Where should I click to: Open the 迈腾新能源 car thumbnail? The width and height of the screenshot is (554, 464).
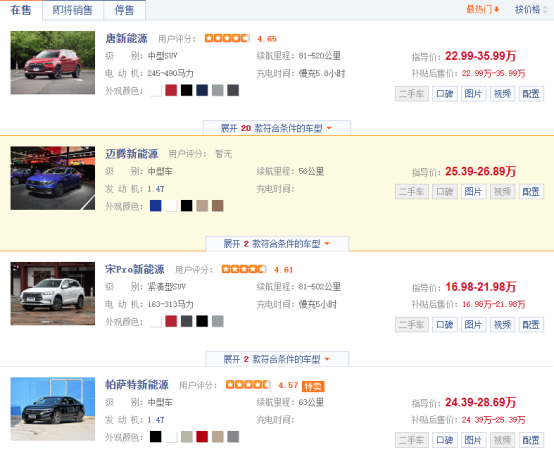coord(53,178)
